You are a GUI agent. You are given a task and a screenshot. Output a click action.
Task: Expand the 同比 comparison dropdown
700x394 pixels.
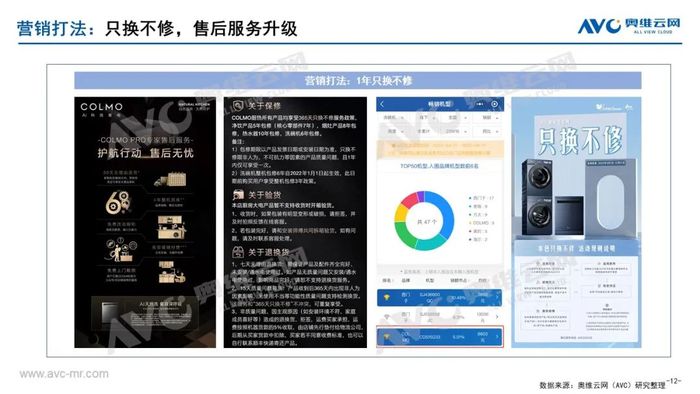490,131
